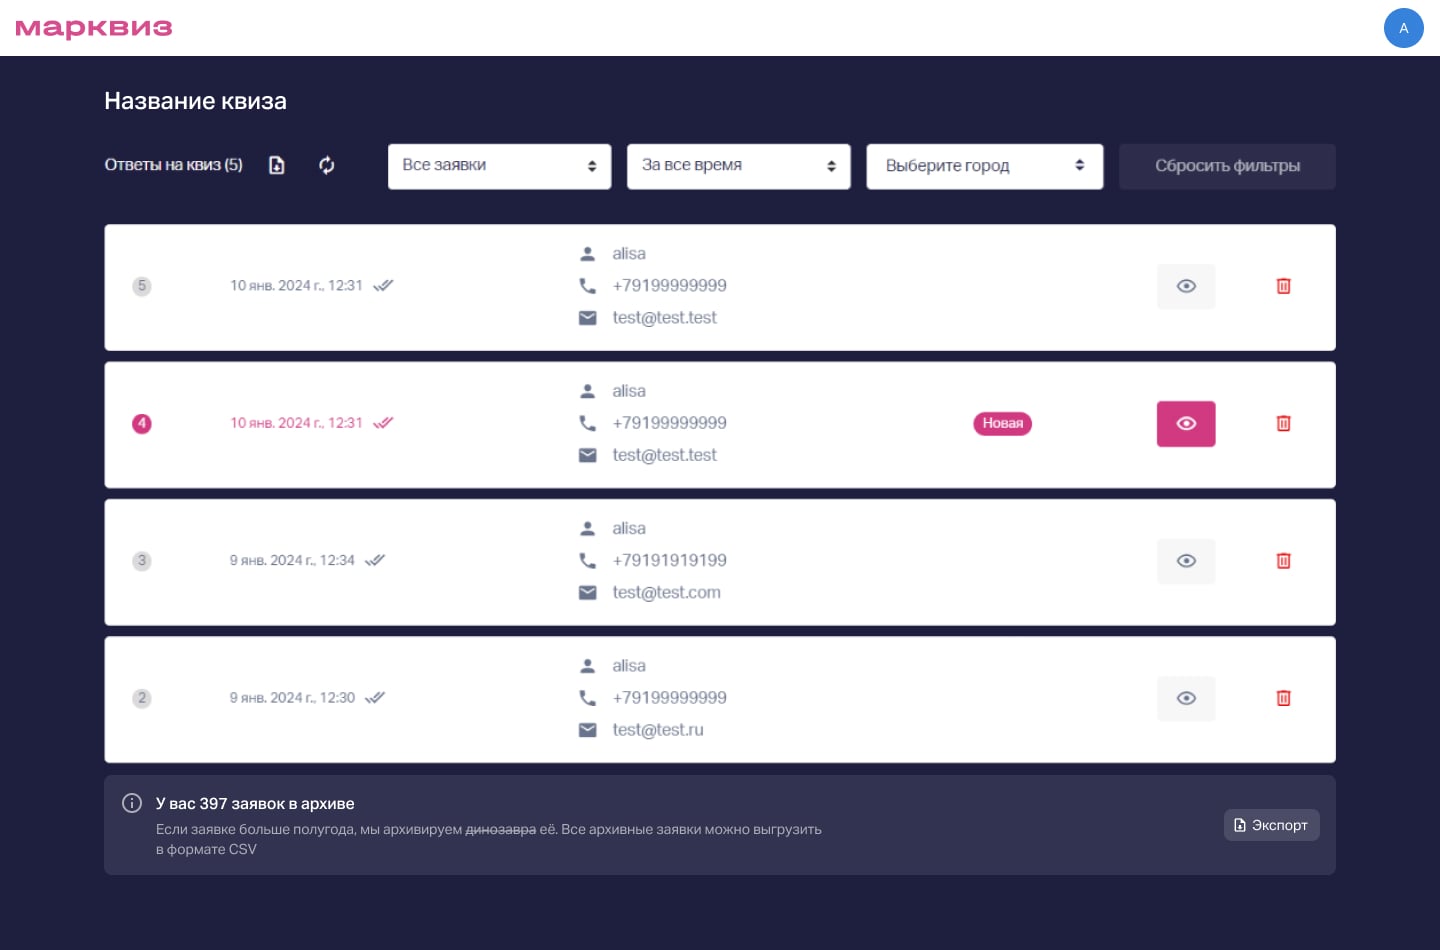Click the read checkmarks on answer 3
This screenshot has width=1440, height=950.
375,559
